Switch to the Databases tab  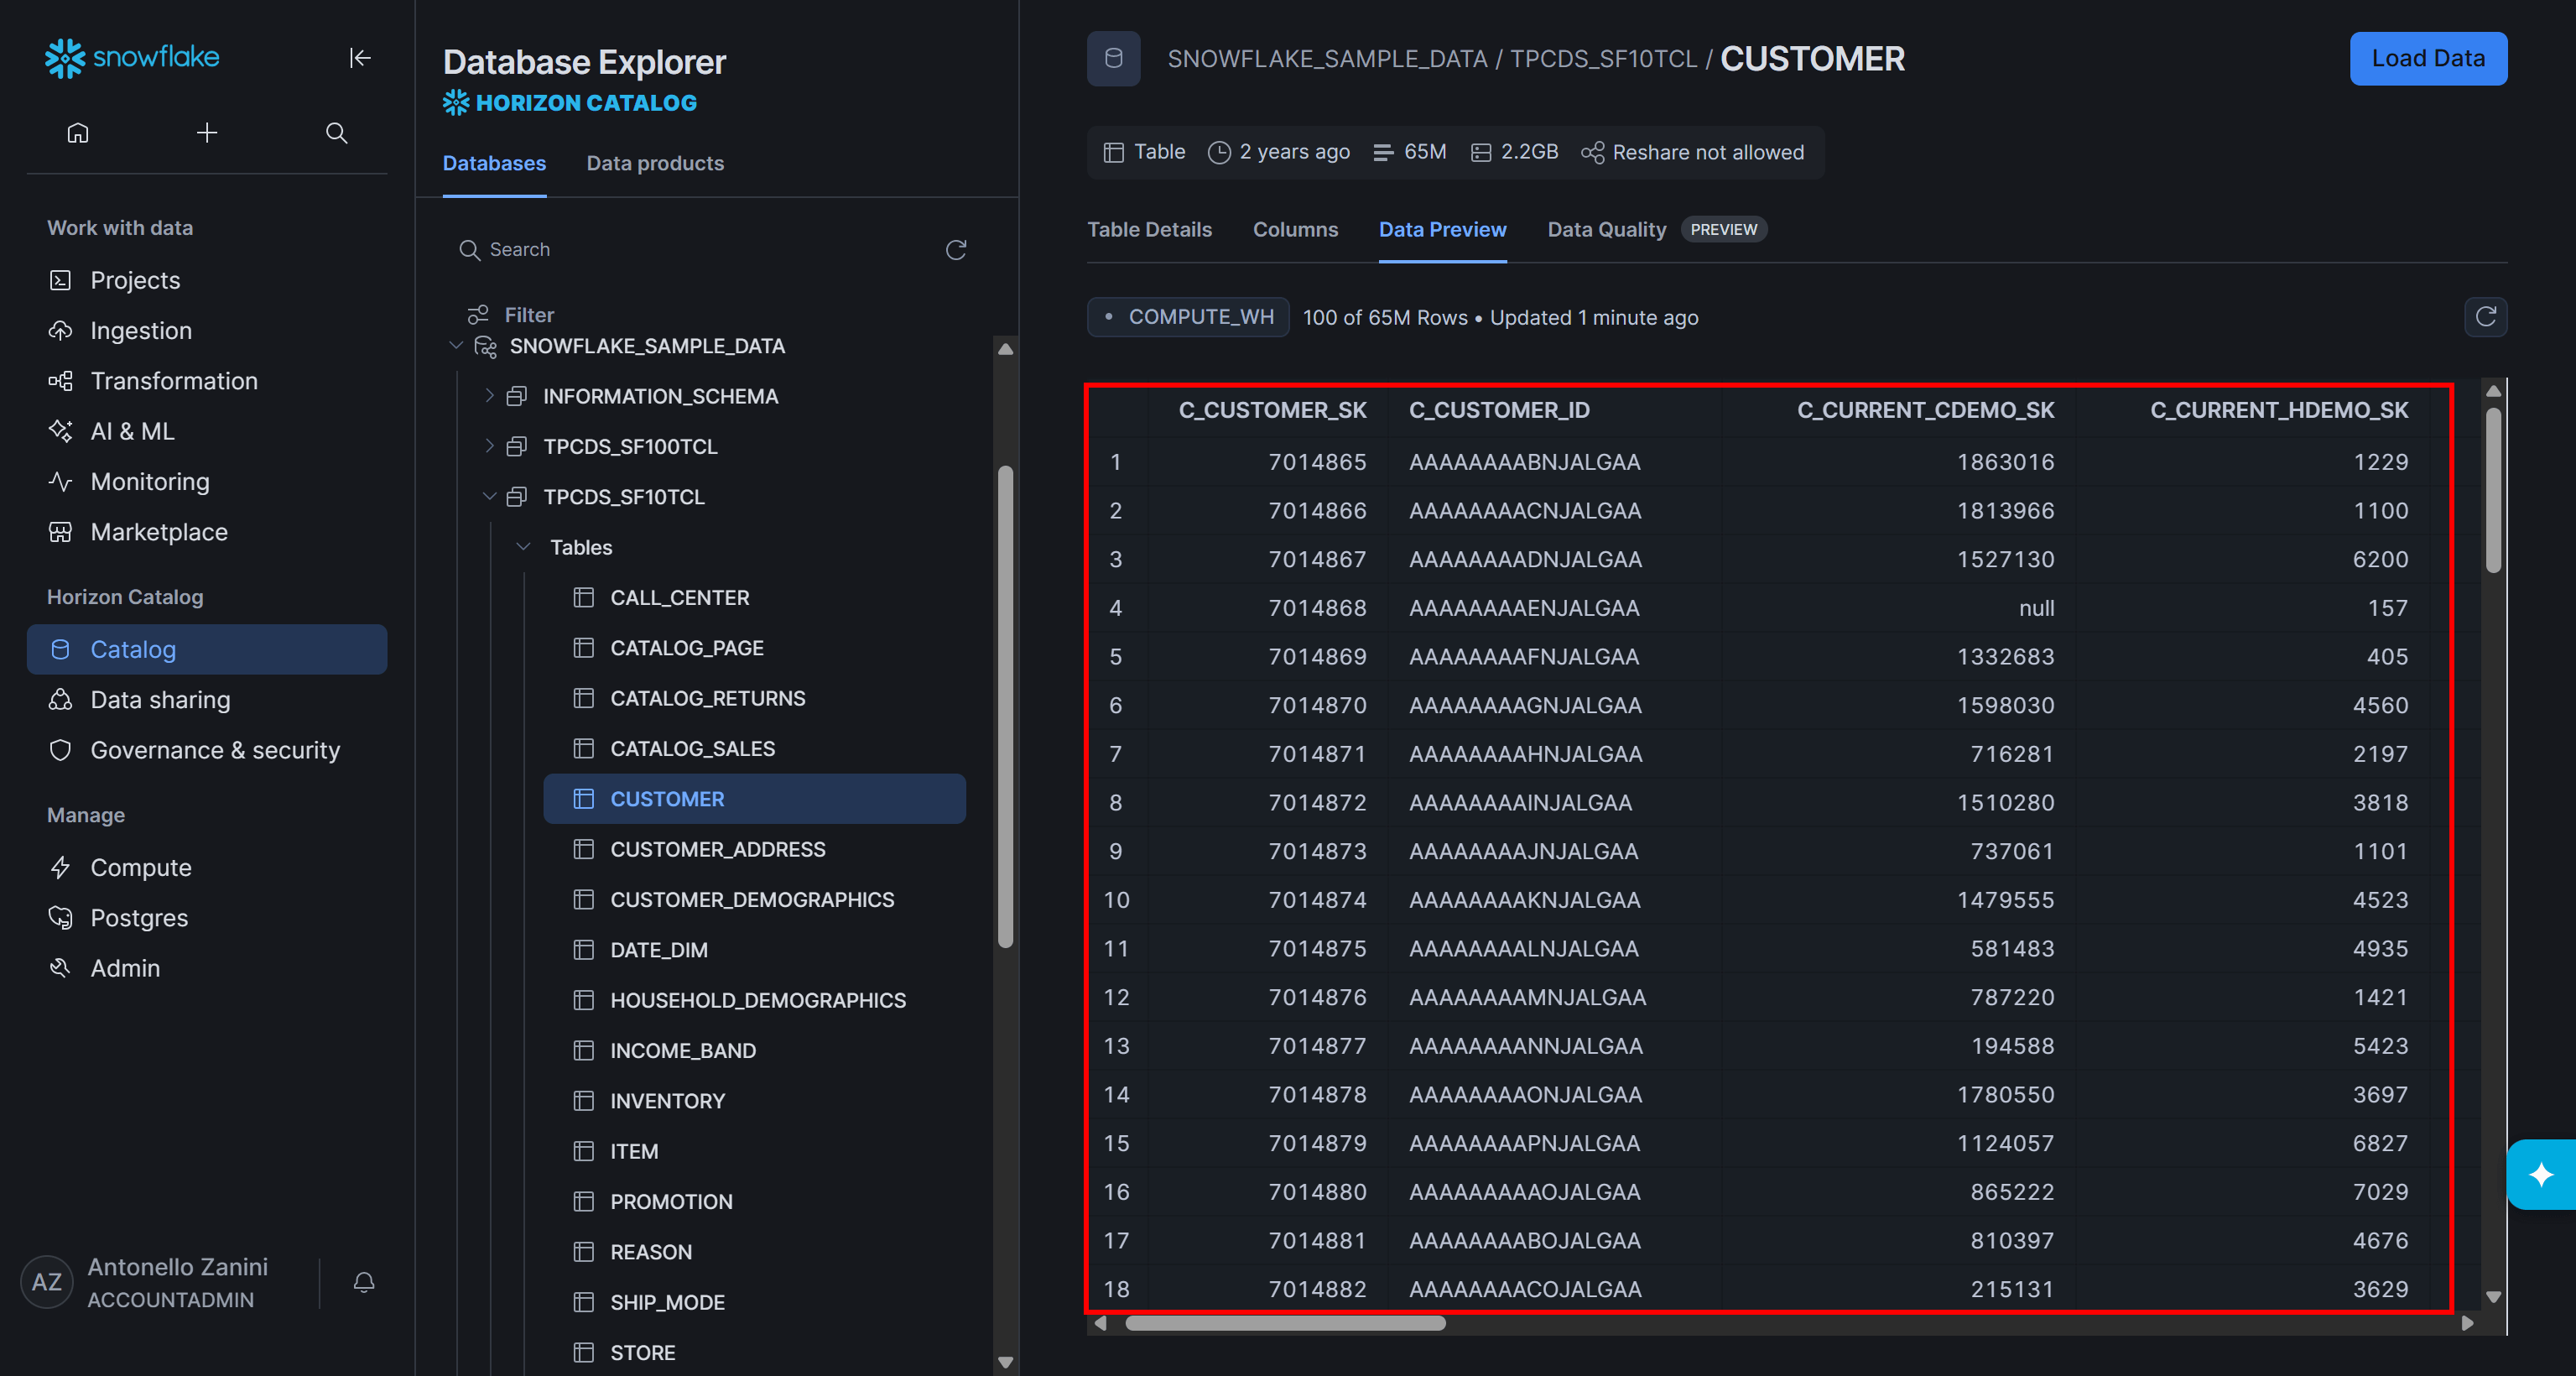pyautogui.click(x=494, y=163)
